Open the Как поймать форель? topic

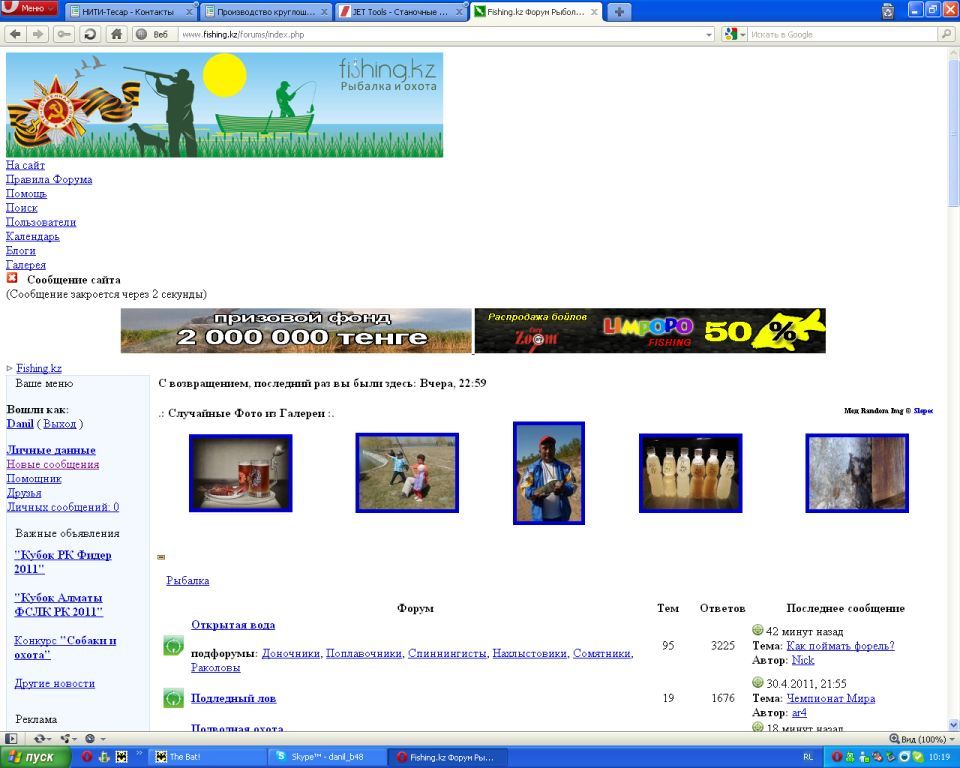[840, 646]
